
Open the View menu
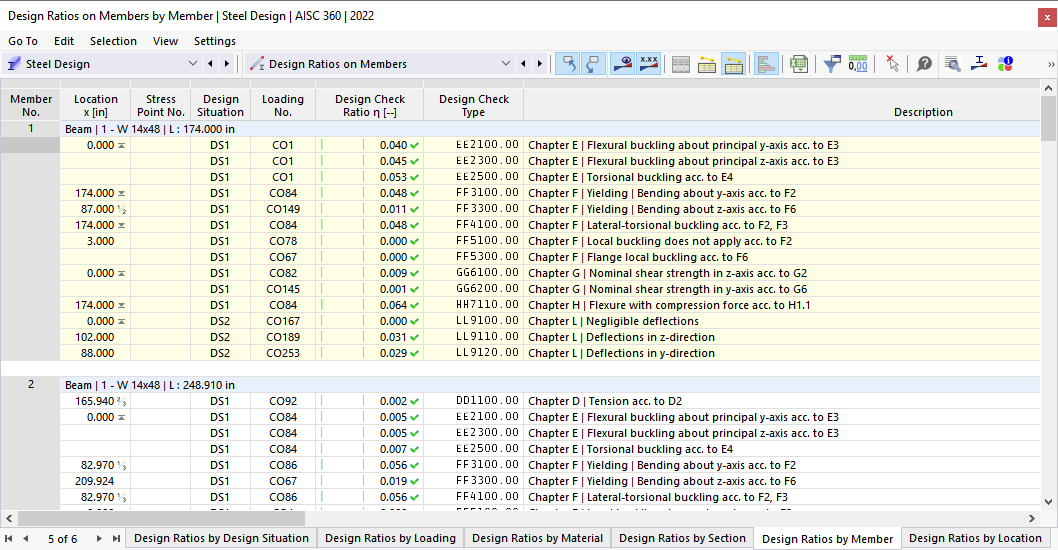[x=165, y=41]
